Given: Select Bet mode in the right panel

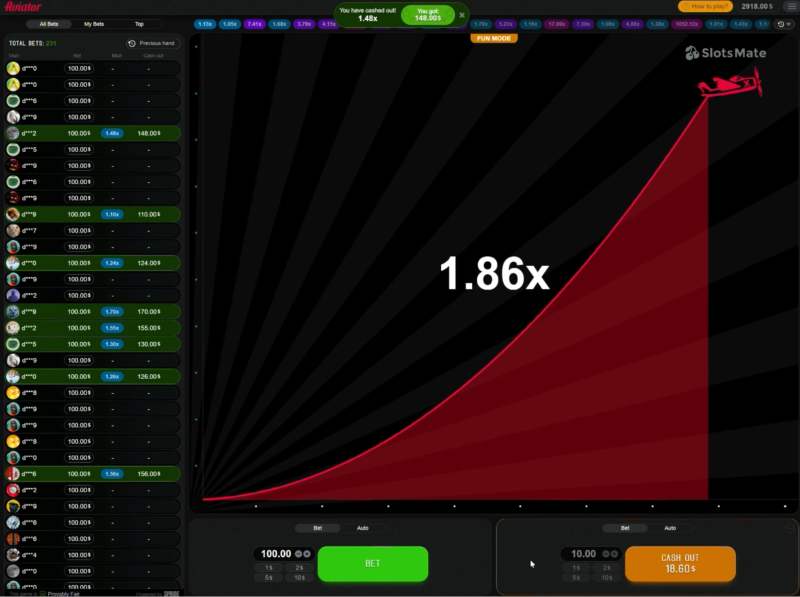Looking at the screenshot, I should point(625,528).
